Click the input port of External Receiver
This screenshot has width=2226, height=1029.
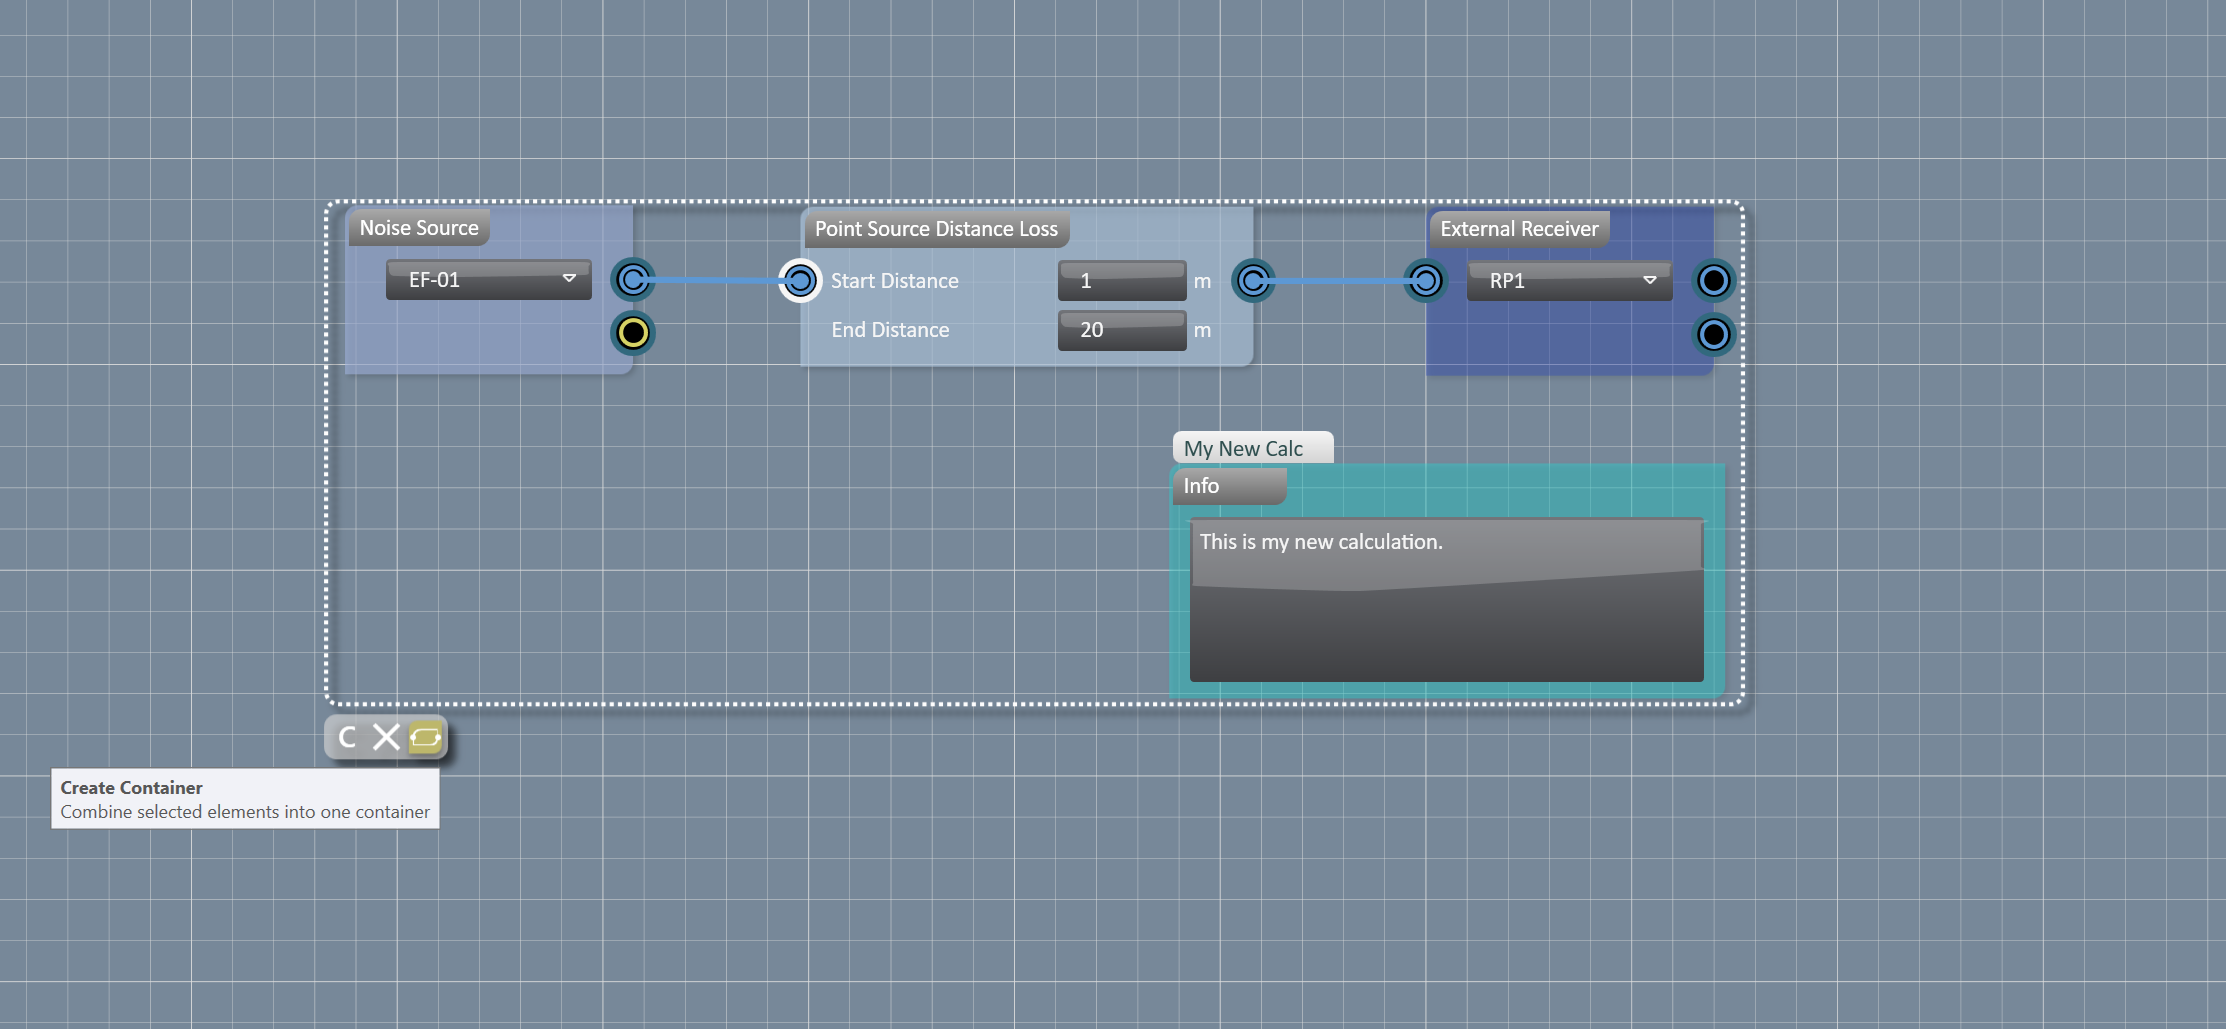coord(1425,281)
